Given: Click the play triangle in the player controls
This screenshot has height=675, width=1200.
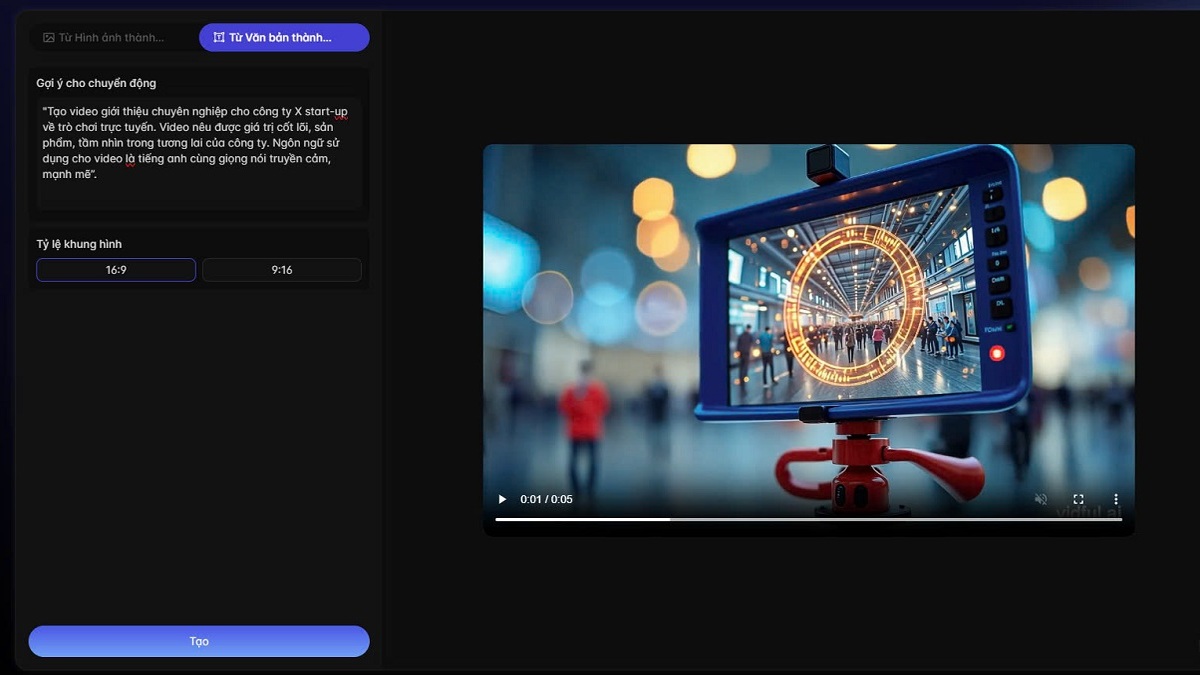Looking at the screenshot, I should click(x=500, y=498).
